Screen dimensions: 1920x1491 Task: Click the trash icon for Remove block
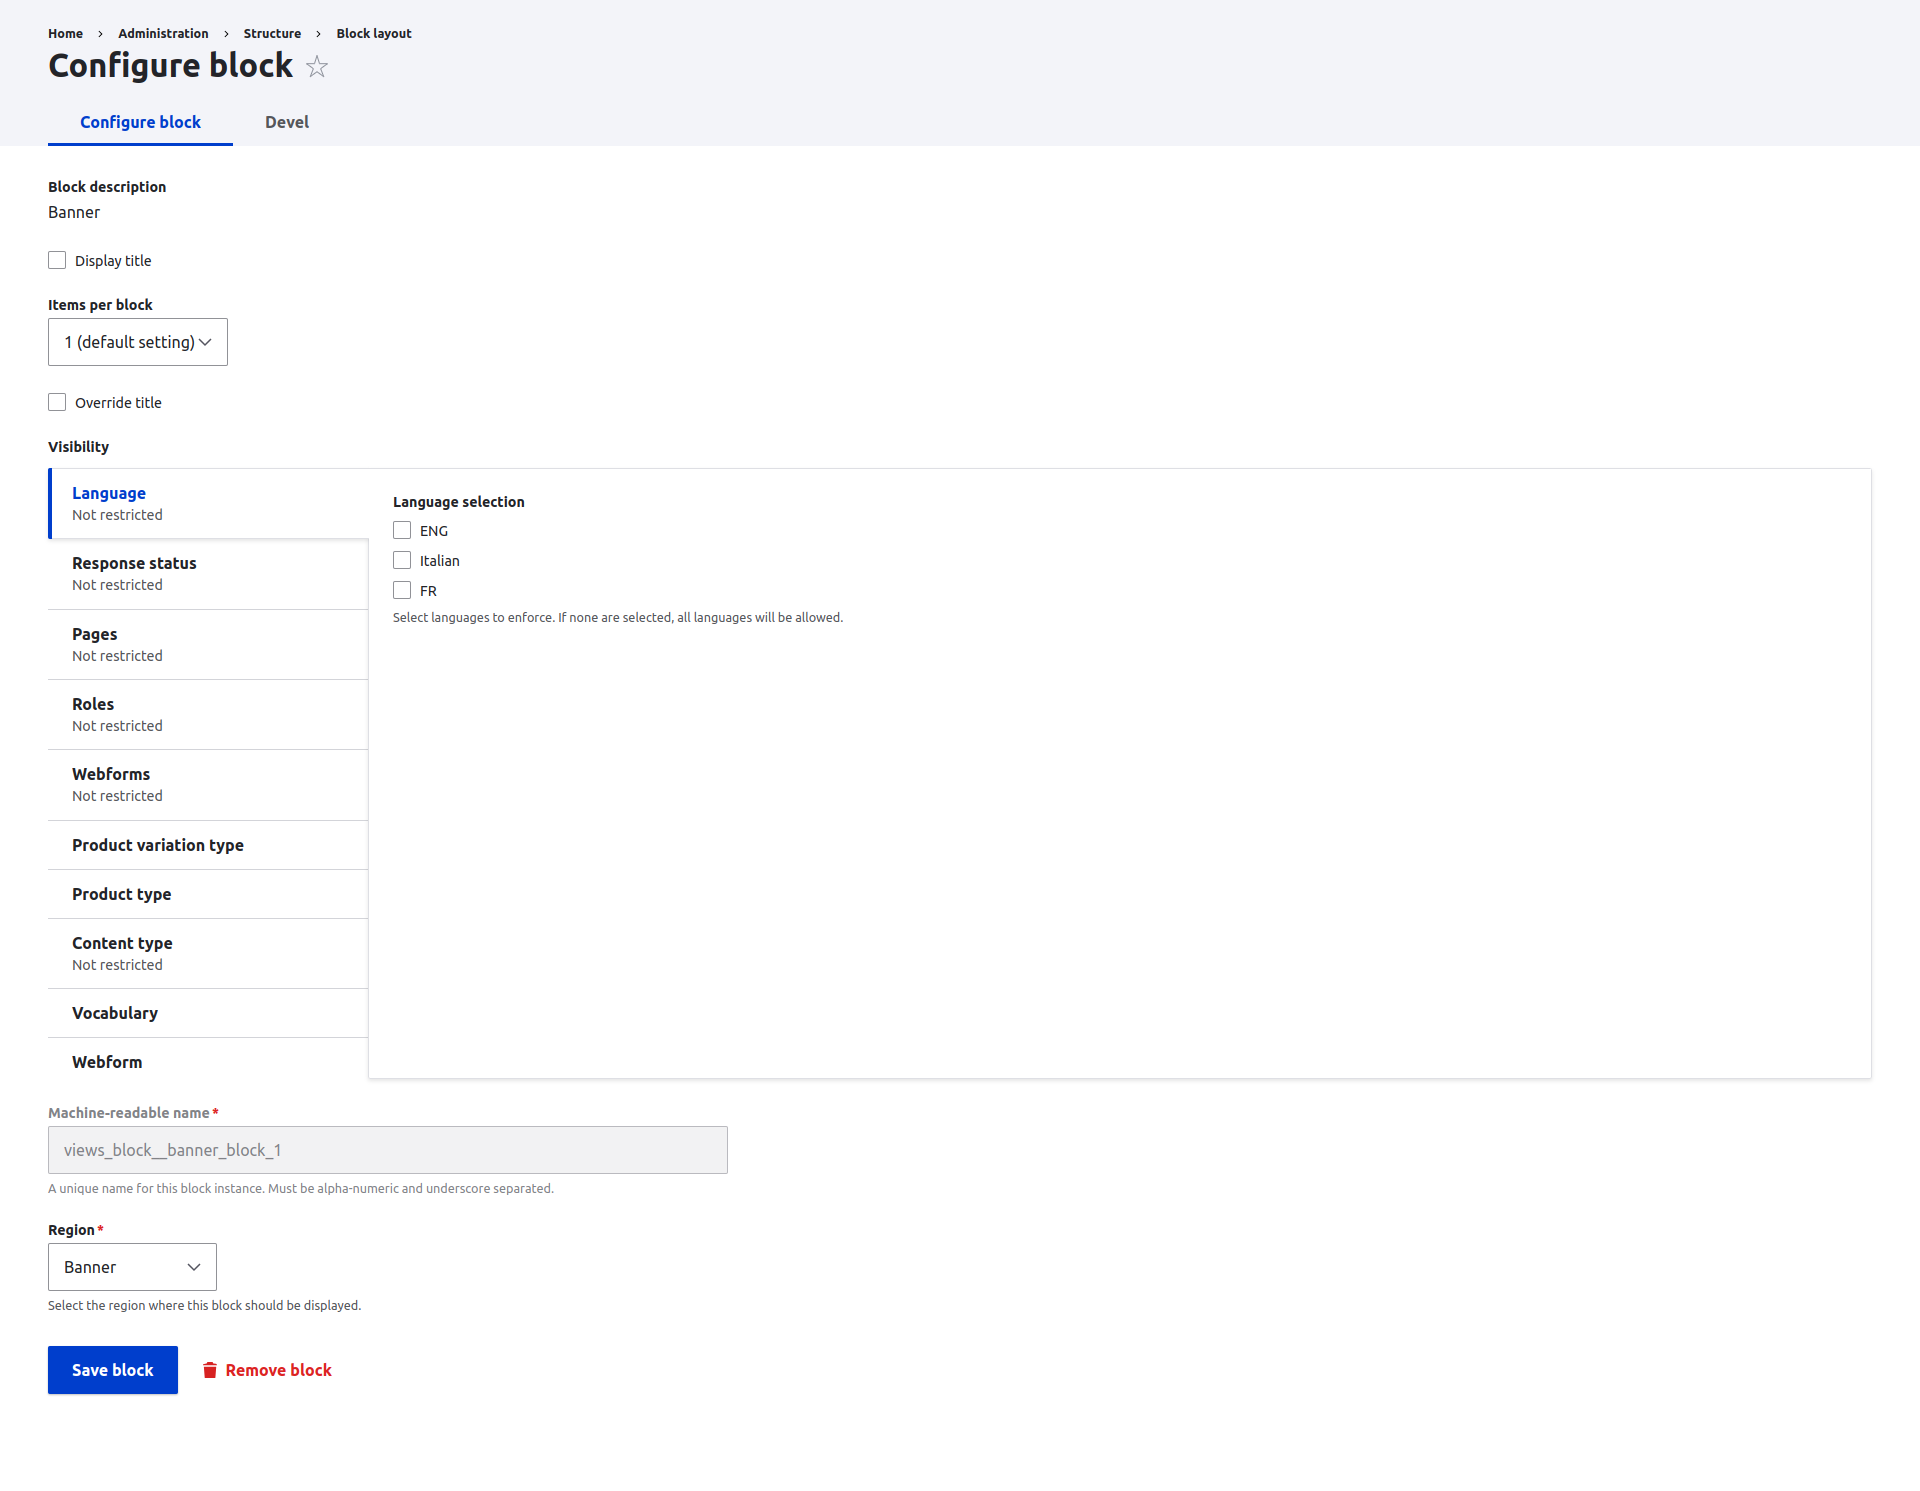[210, 1370]
